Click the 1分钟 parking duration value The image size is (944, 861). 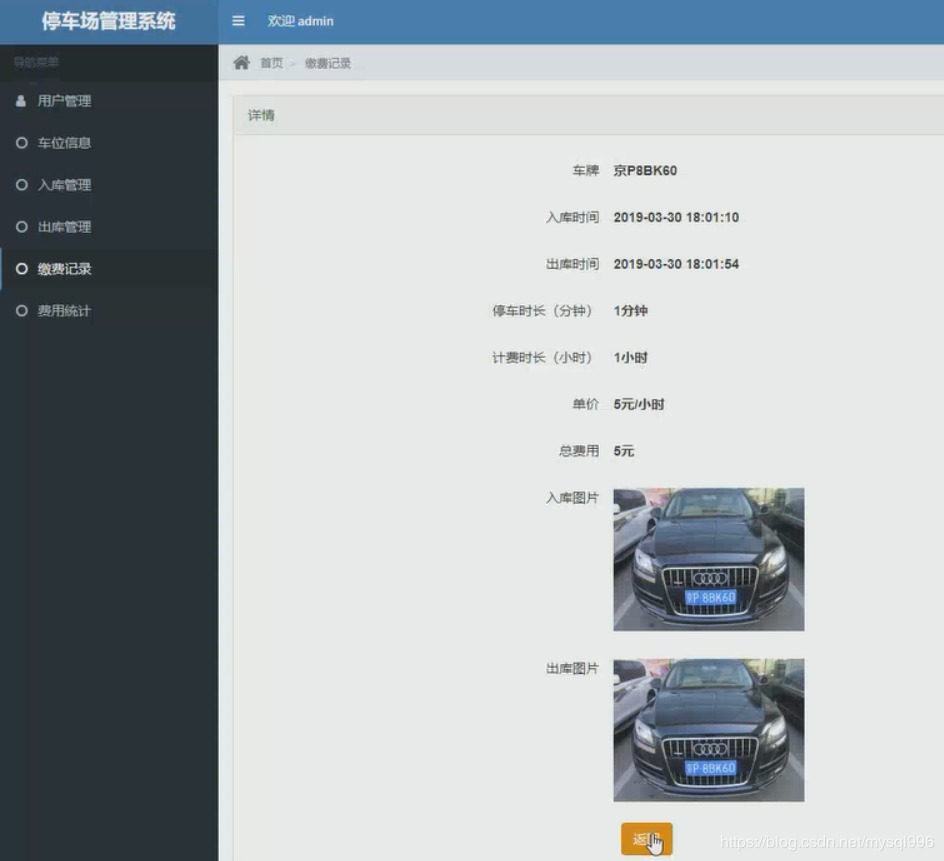(630, 311)
